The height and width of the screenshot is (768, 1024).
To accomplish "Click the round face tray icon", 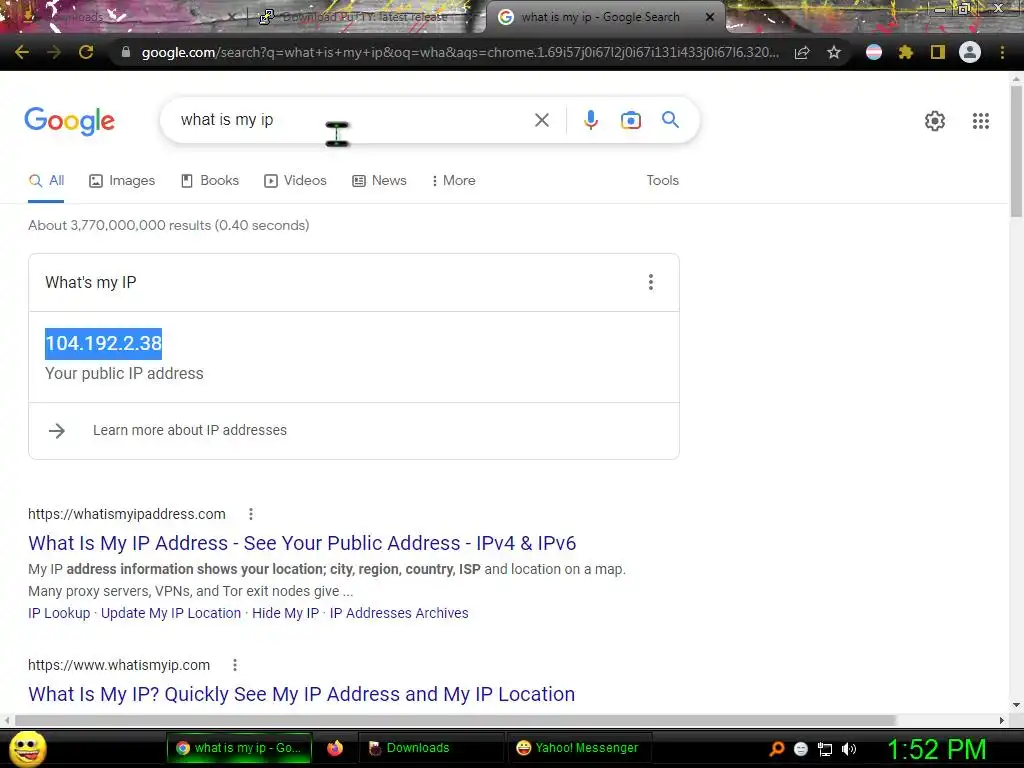I will coord(801,749).
